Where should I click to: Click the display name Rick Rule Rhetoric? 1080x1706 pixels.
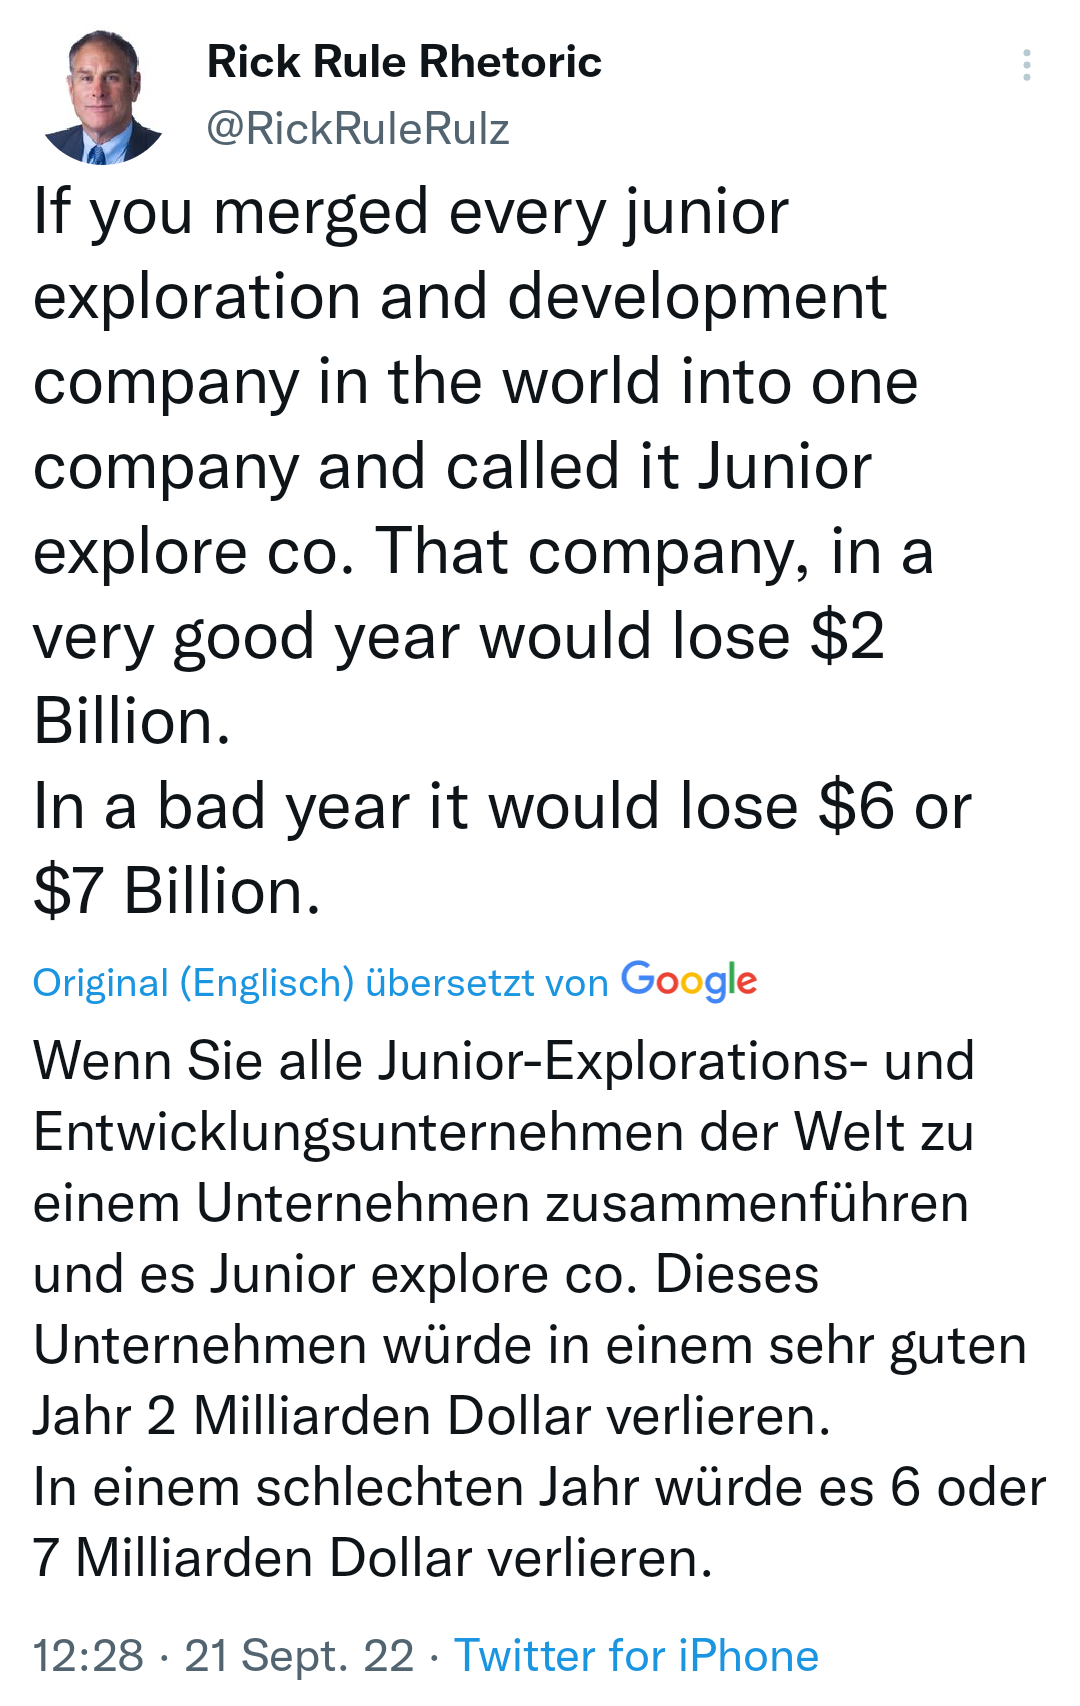click(404, 62)
